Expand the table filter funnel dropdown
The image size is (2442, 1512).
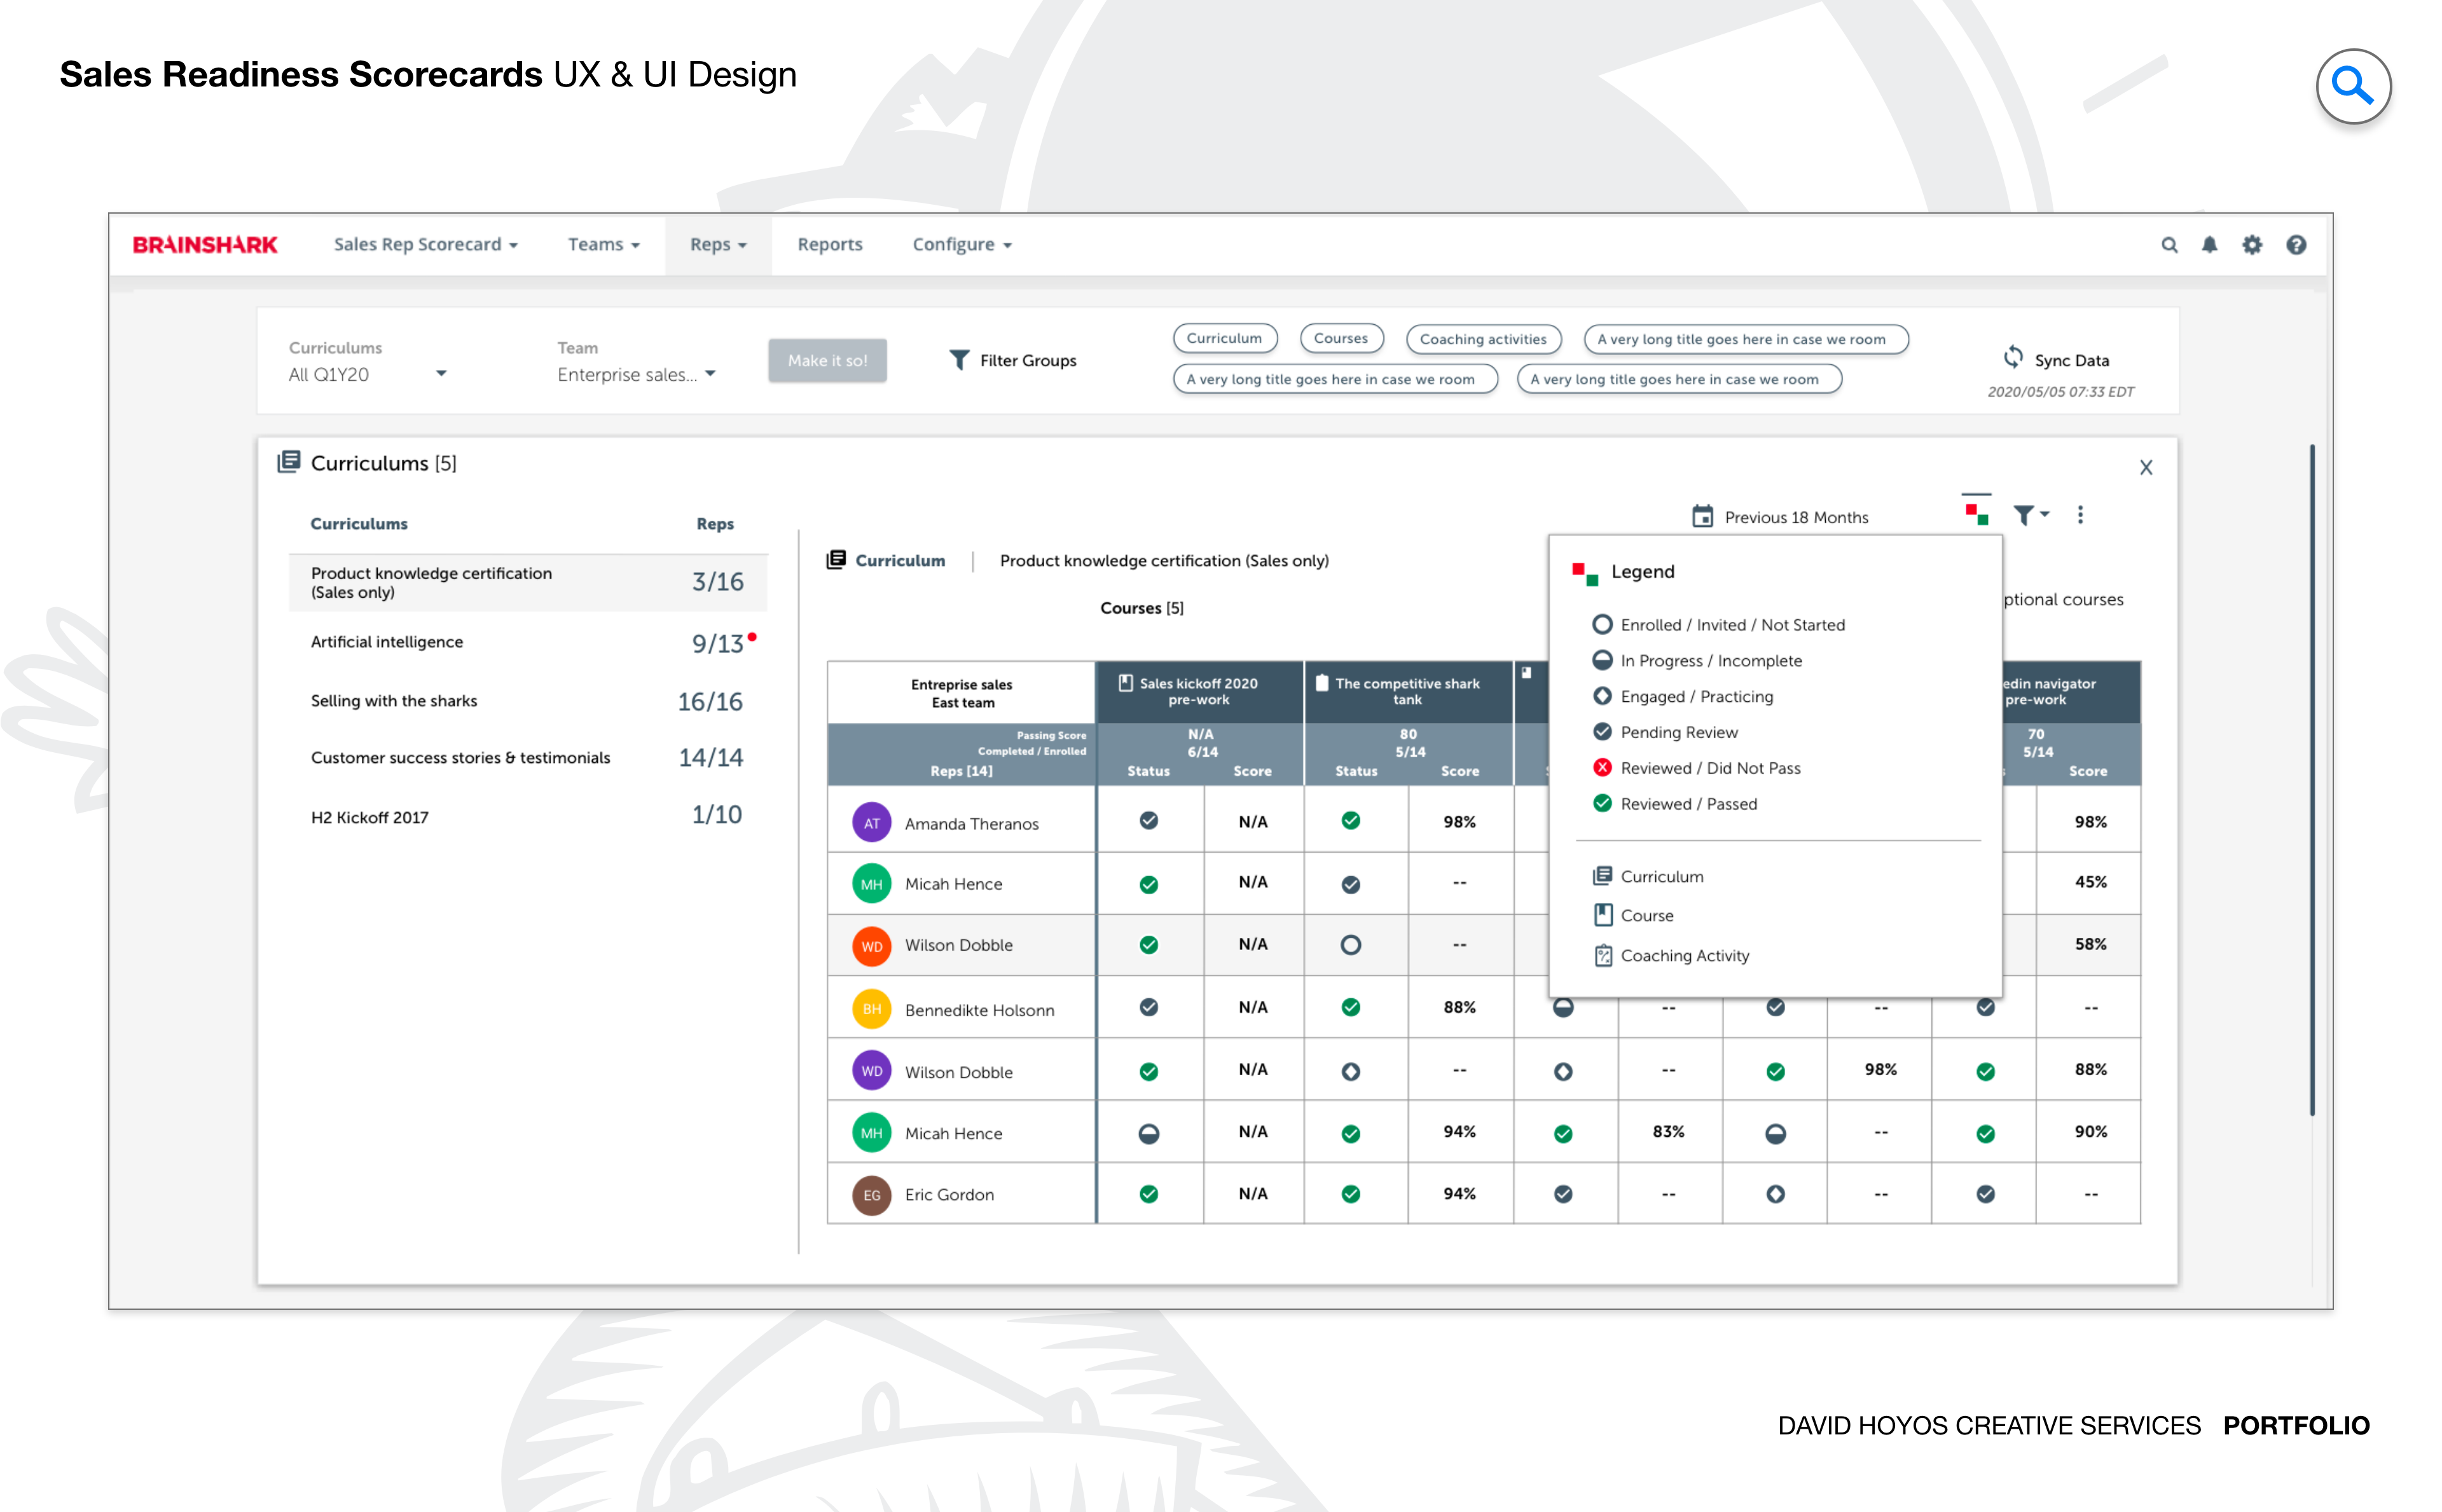2031,515
